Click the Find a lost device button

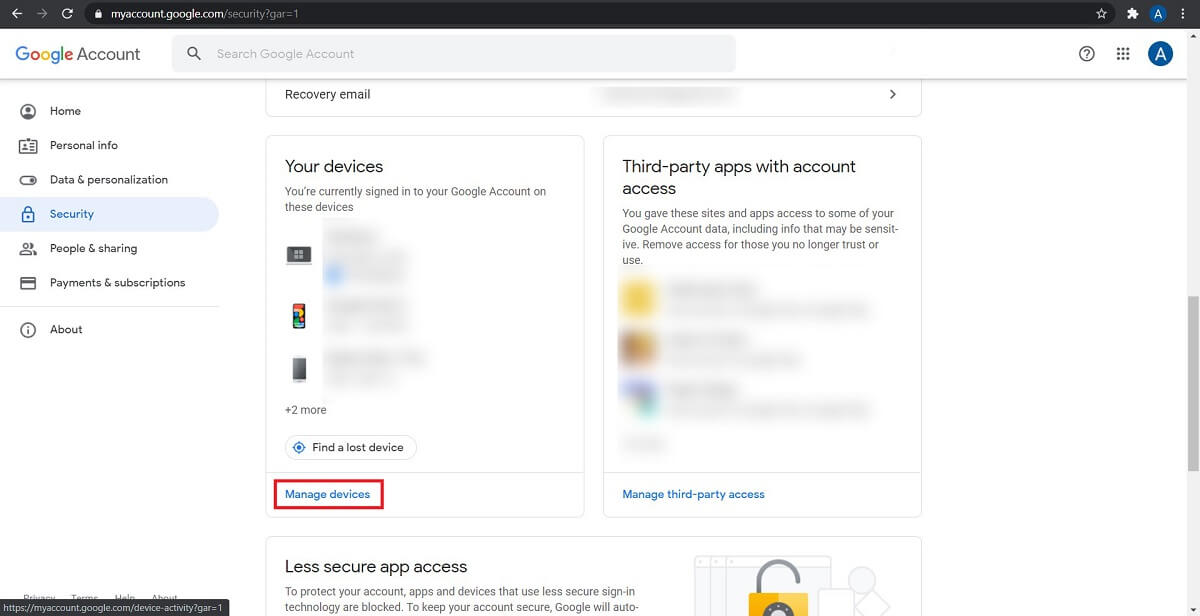[x=351, y=447]
